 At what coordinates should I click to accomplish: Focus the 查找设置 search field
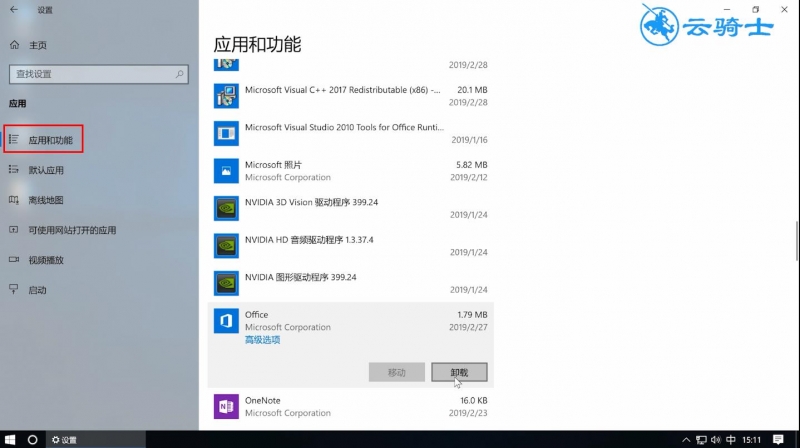(x=98, y=74)
